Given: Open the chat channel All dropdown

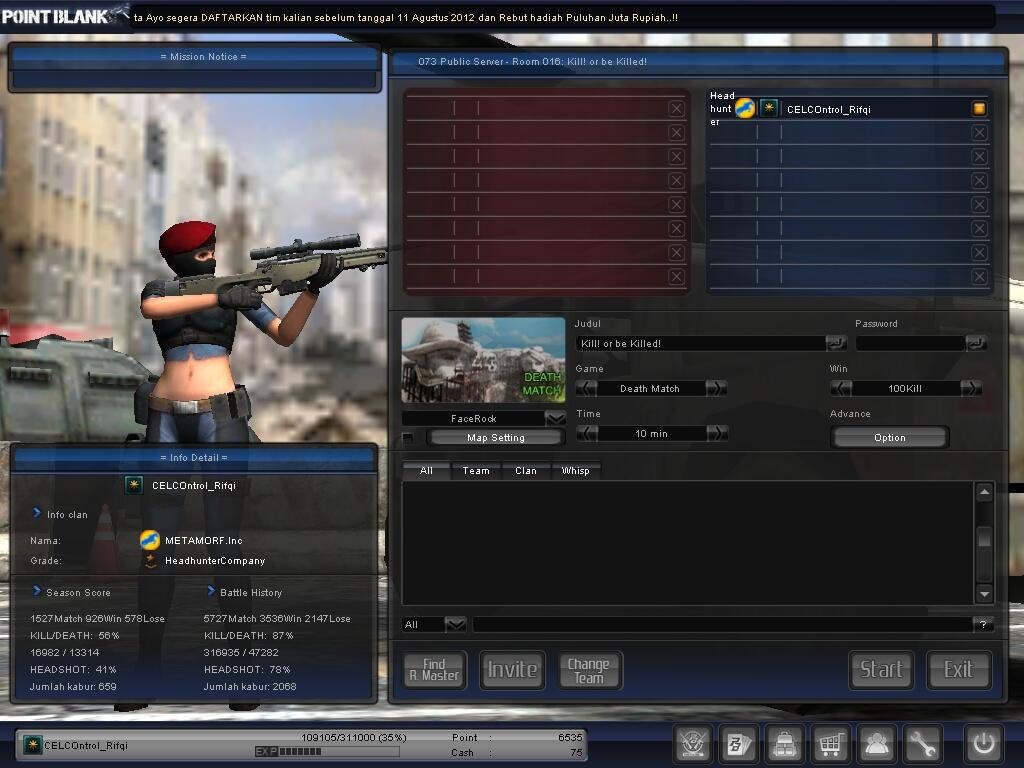Looking at the screenshot, I should tap(455, 624).
